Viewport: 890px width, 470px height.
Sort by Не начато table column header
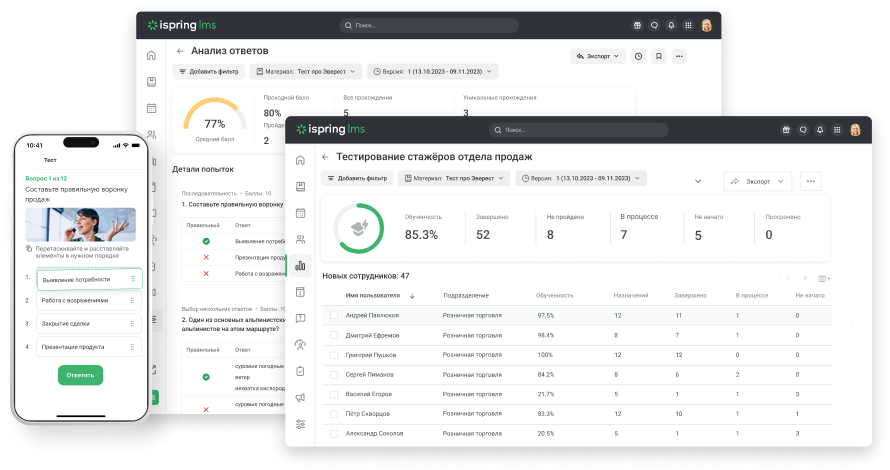coord(810,295)
